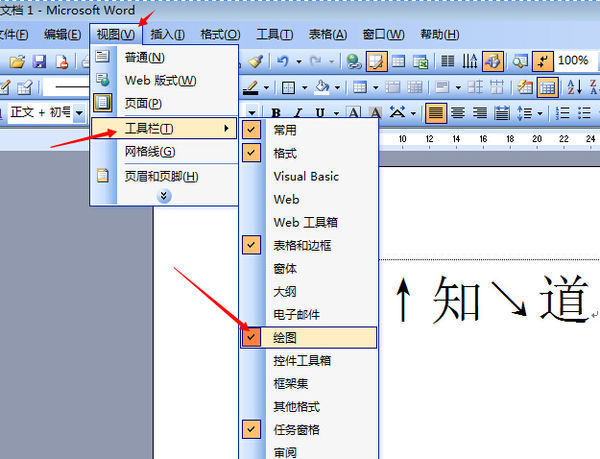
Task: Click the Bold B icon
Action: pos(276,113)
